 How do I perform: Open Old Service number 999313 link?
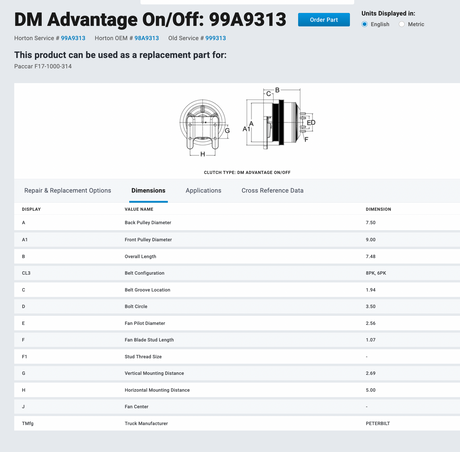point(215,38)
